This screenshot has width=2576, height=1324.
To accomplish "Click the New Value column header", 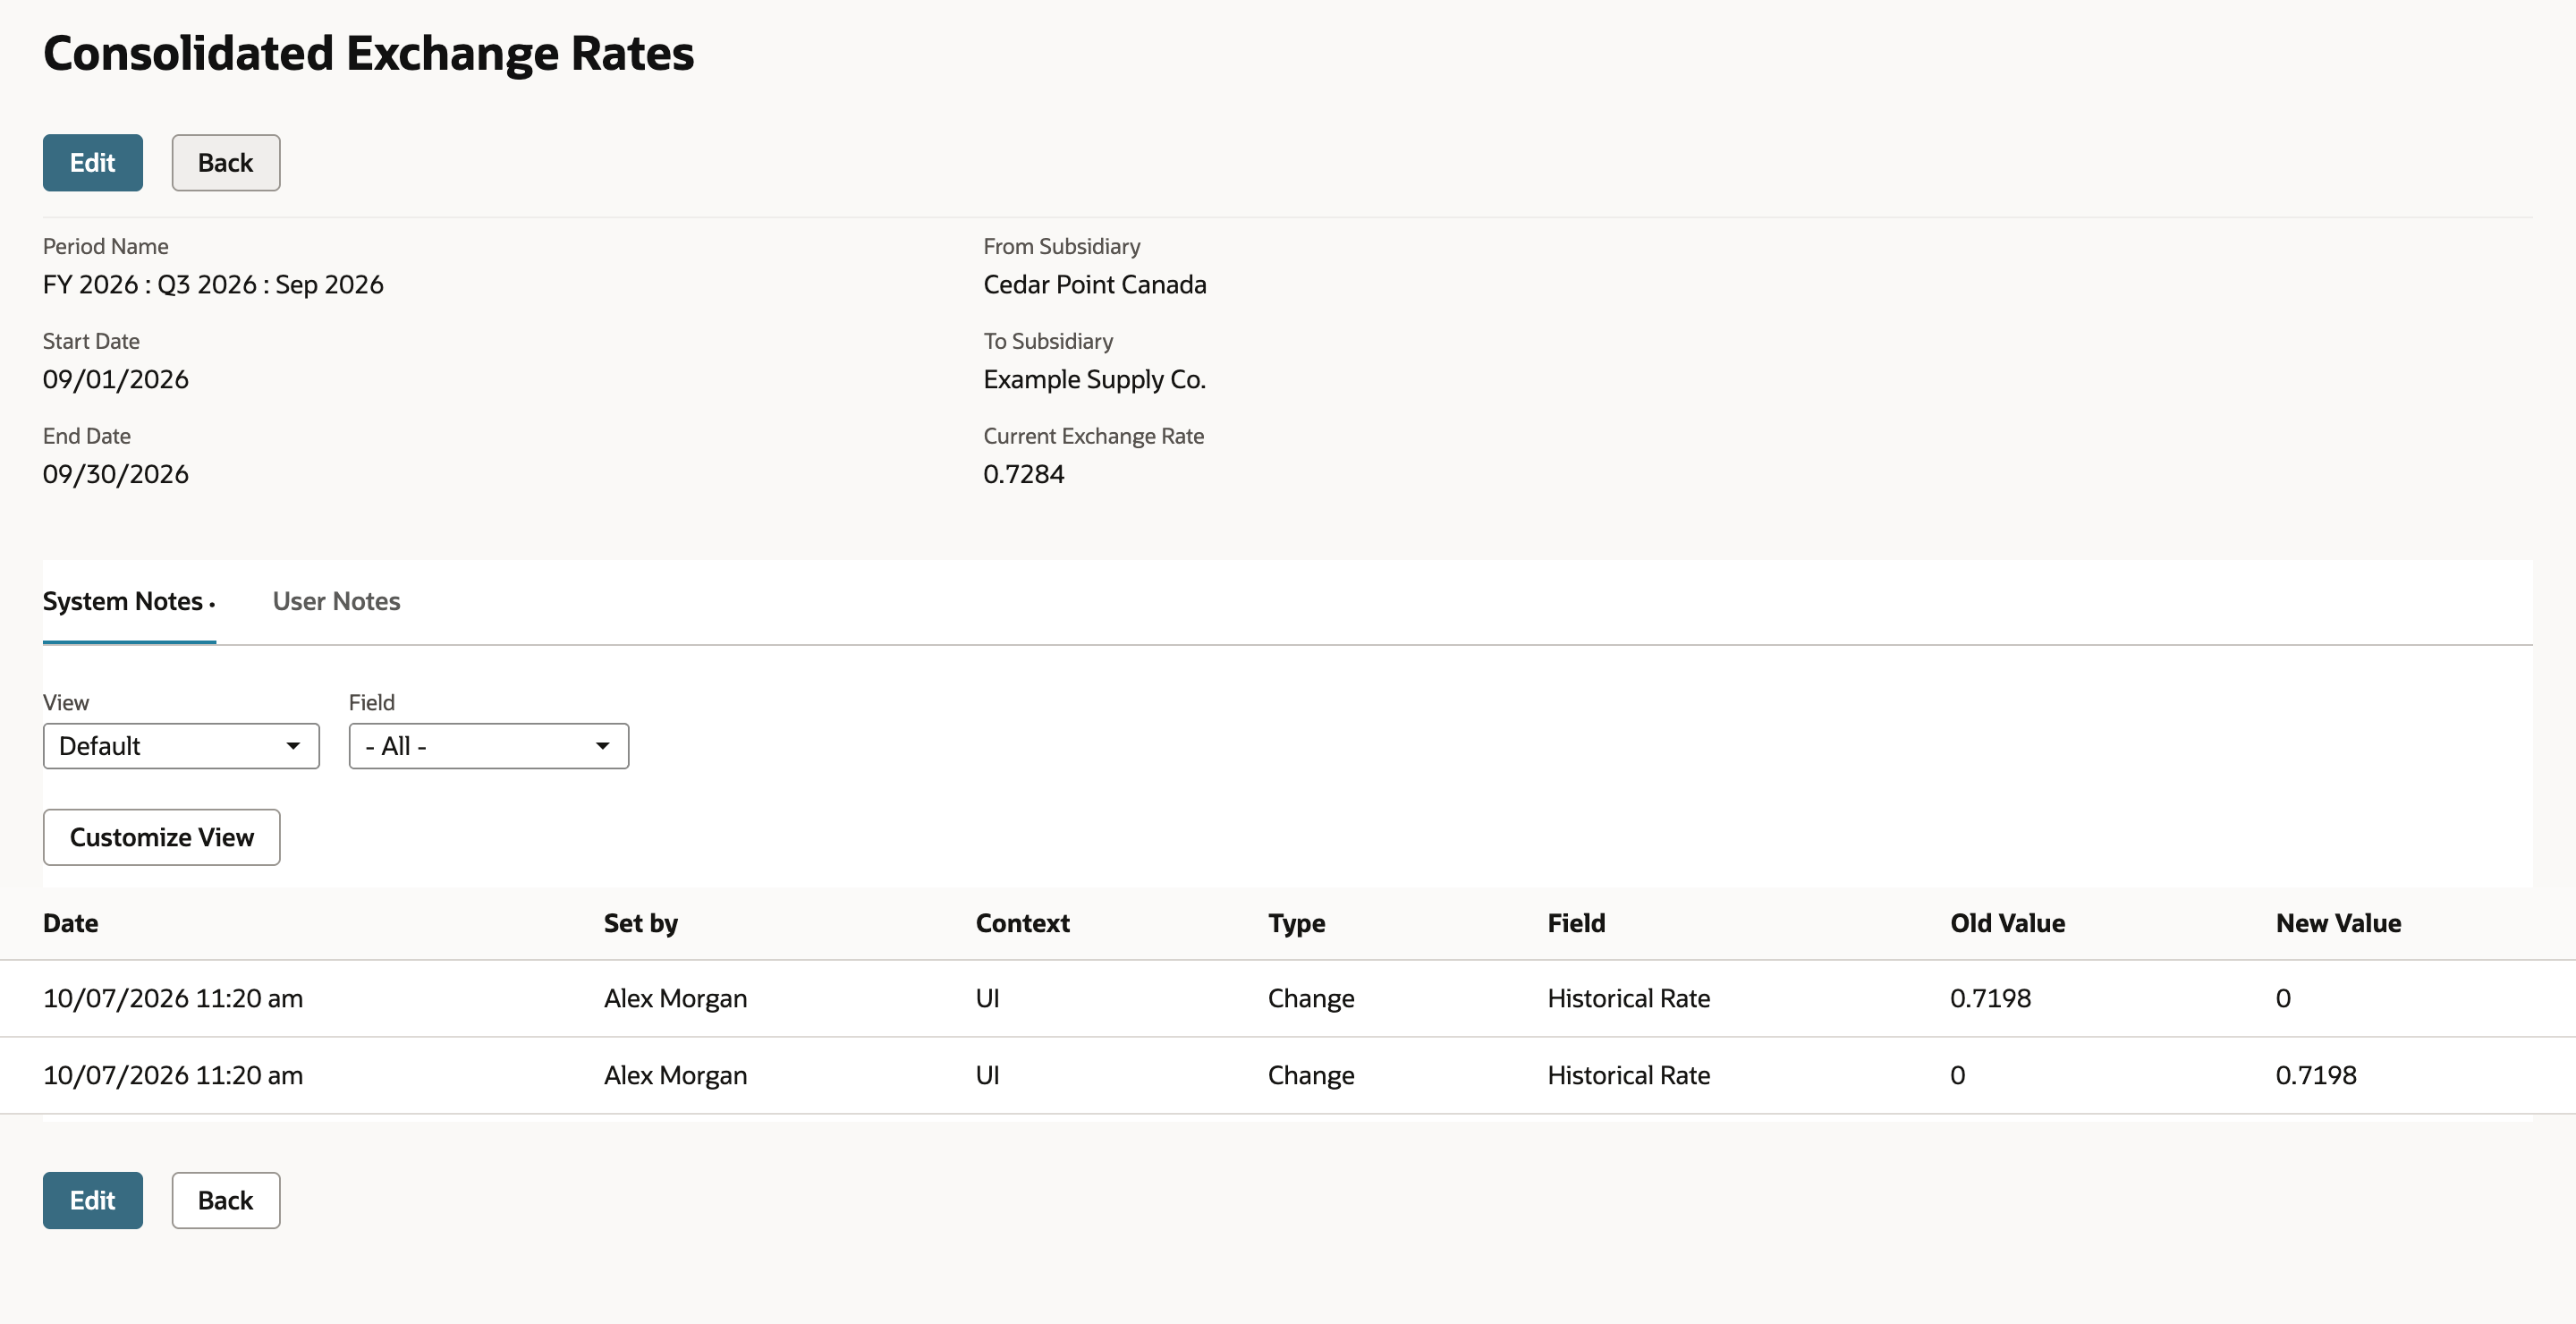I will [2338, 923].
